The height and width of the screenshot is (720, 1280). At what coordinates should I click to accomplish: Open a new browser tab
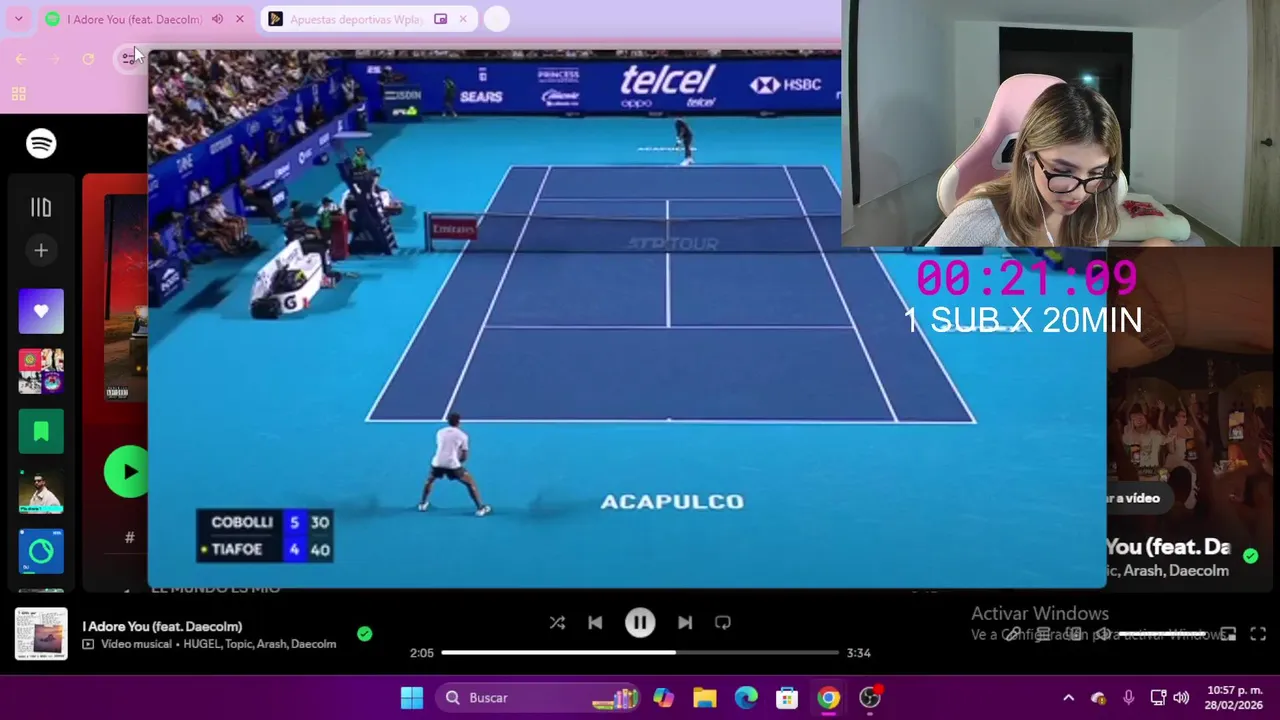(x=496, y=19)
